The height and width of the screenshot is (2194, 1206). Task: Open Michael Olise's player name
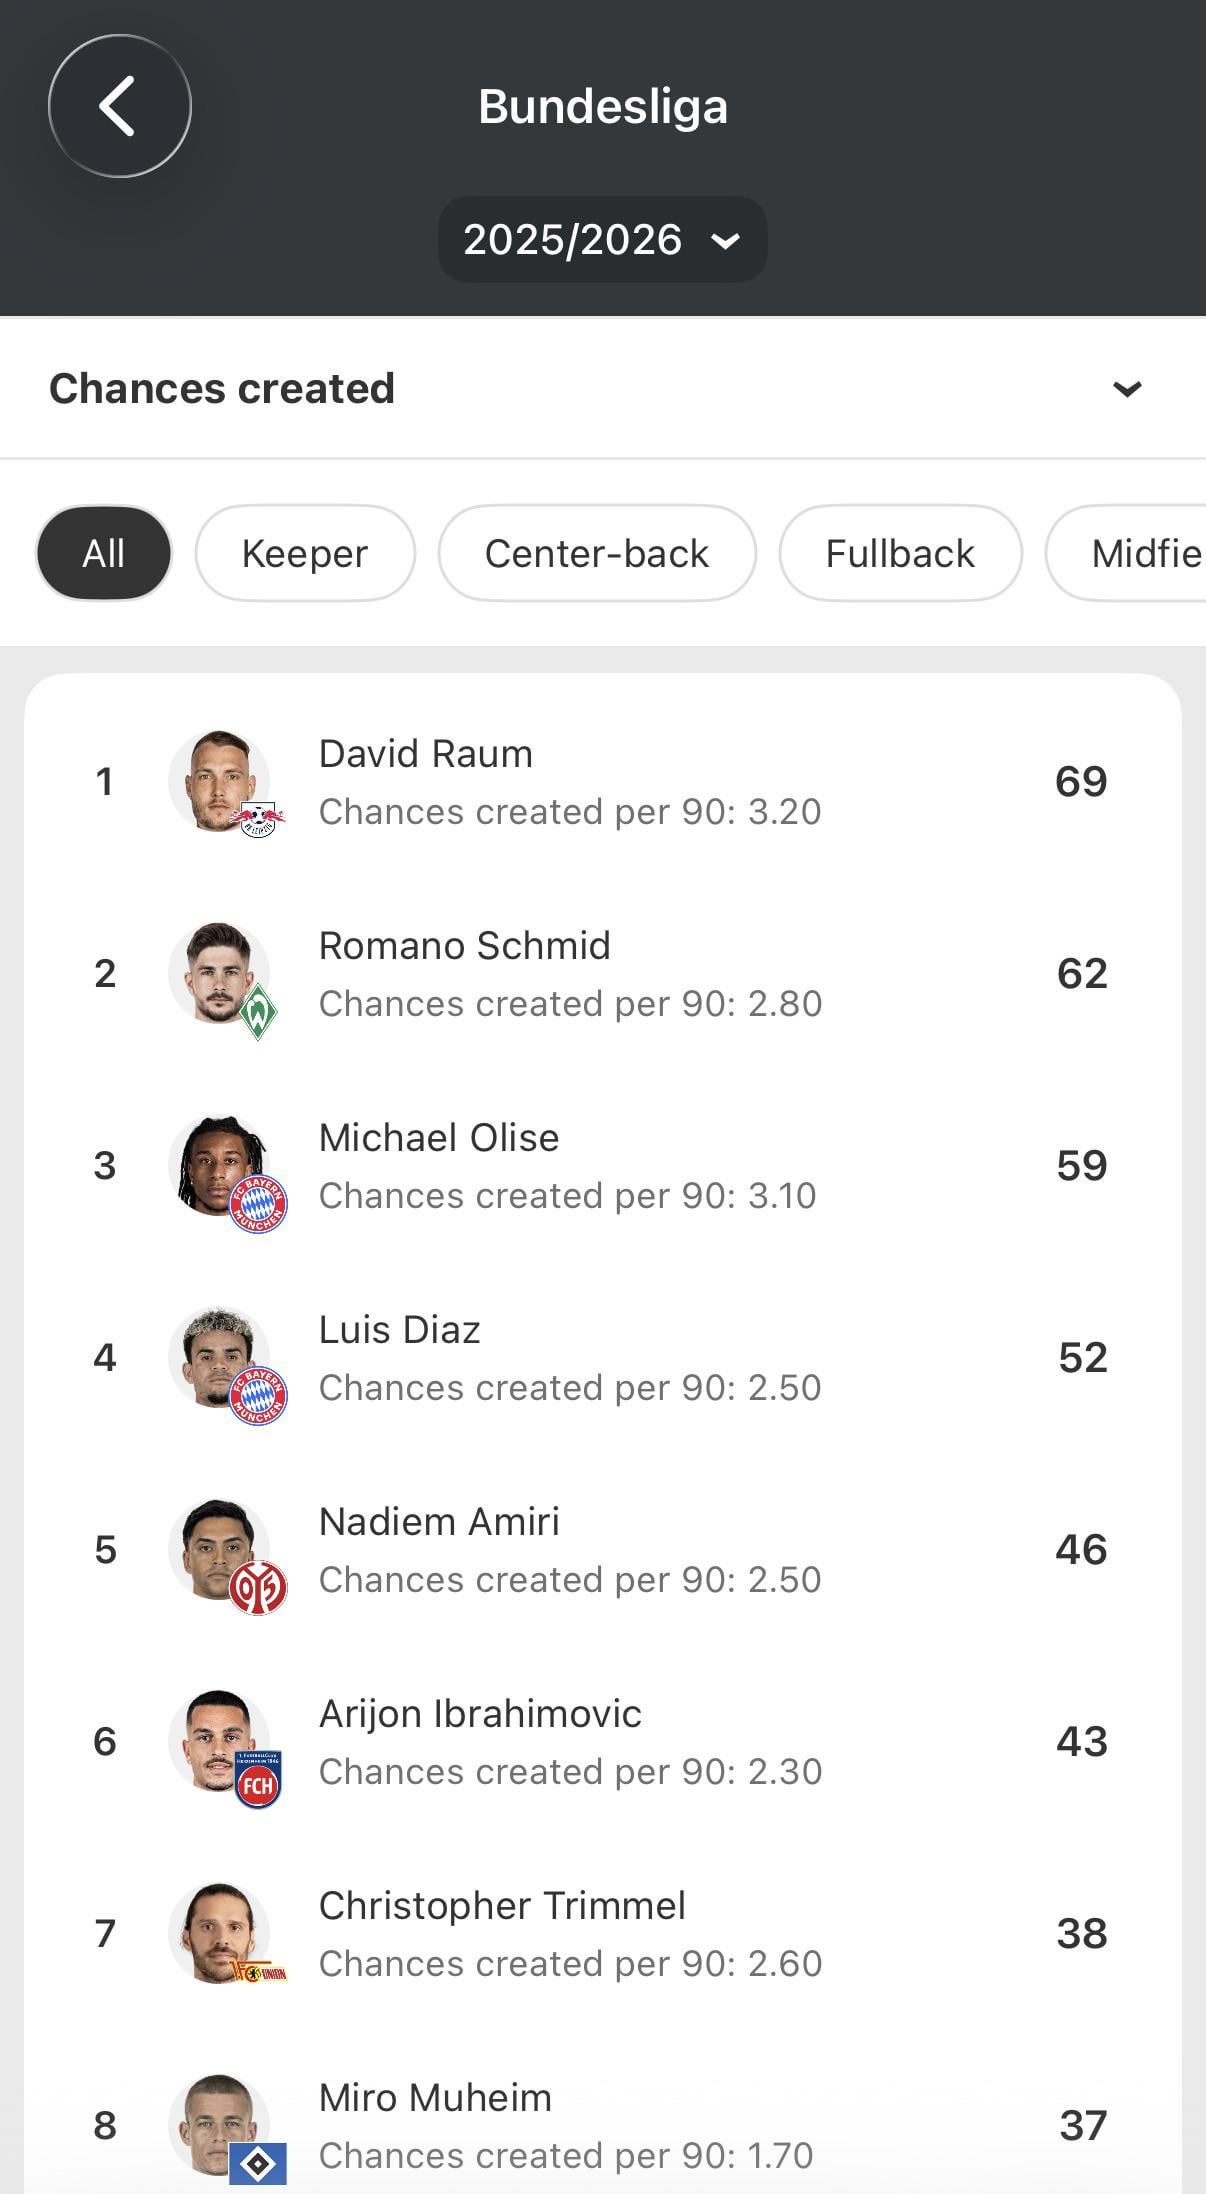pyautogui.click(x=438, y=1138)
